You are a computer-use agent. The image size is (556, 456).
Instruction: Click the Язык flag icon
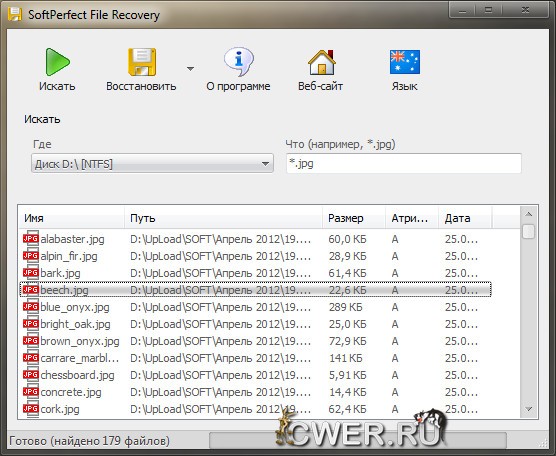(x=405, y=62)
